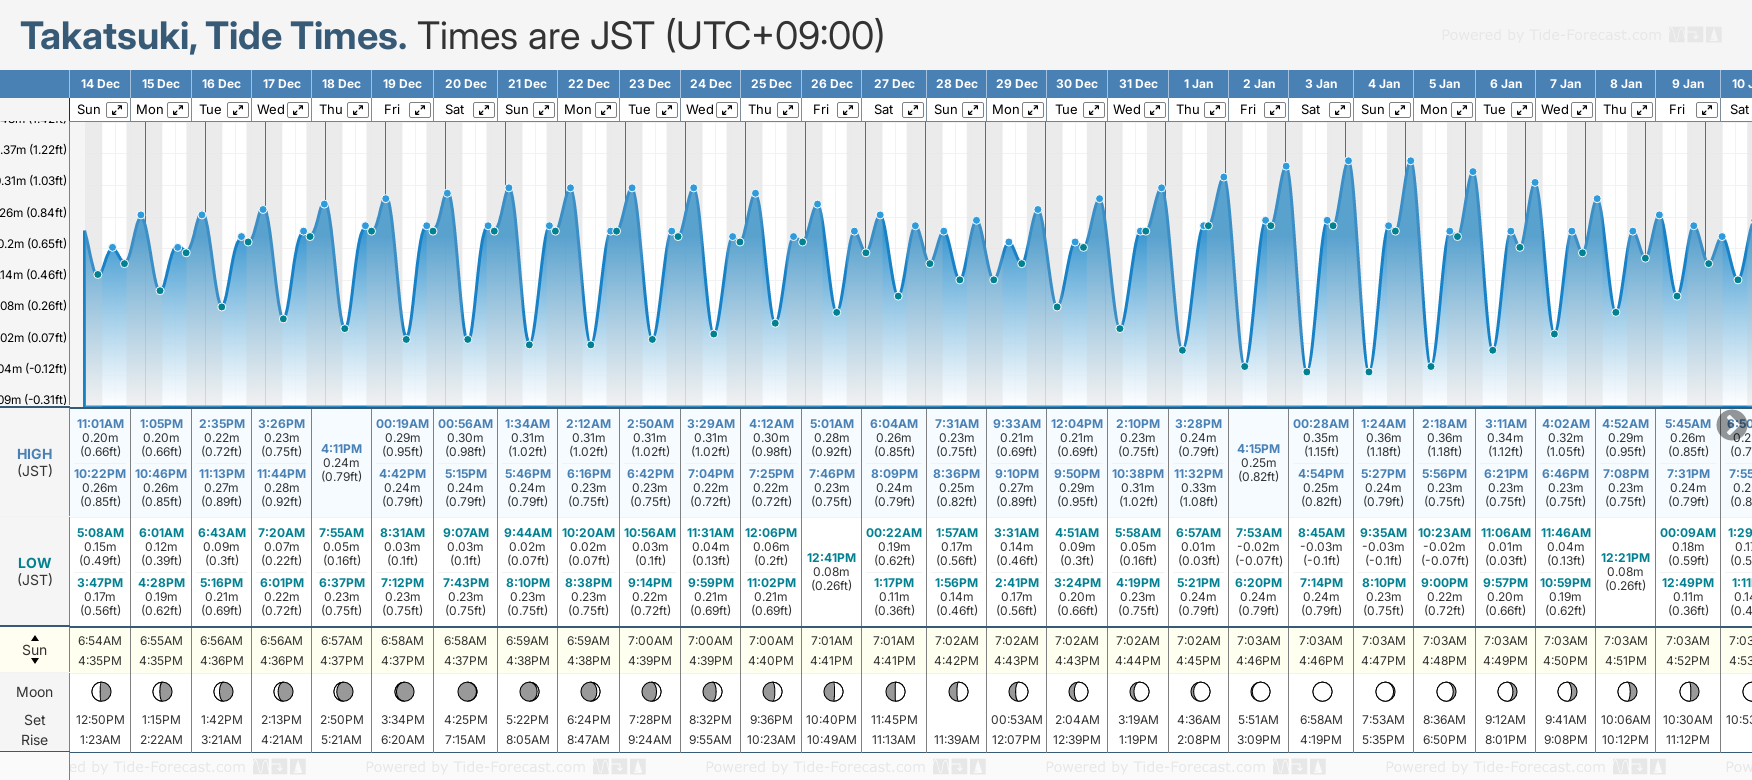
Task: Click the 4:15PM high tide on 2 Jan
Action: point(1258,449)
